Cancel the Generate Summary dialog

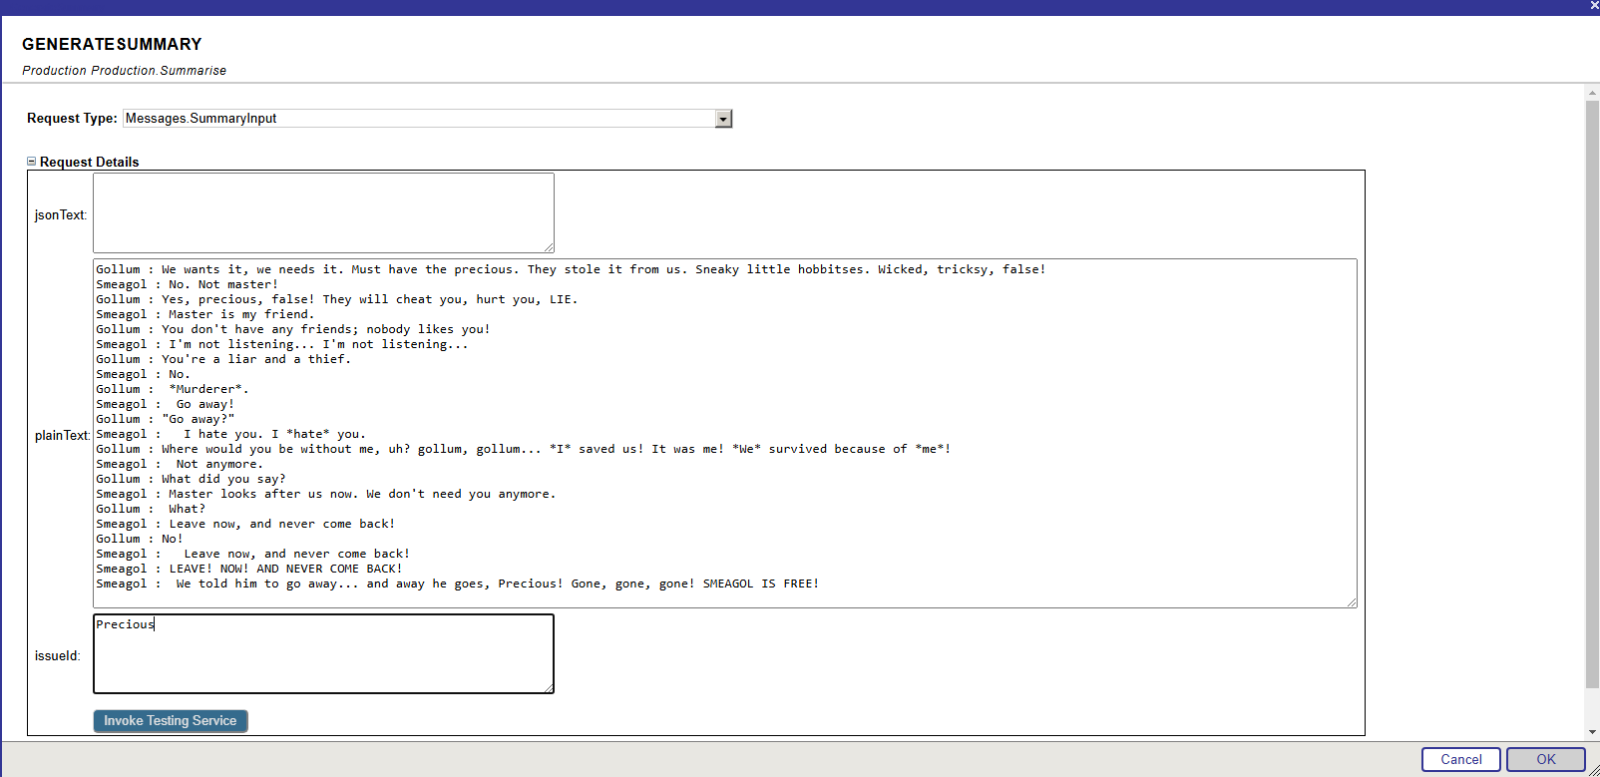click(1461, 760)
